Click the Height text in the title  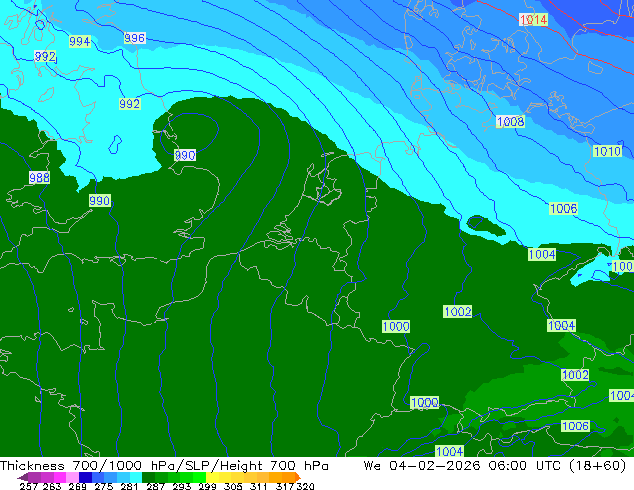click(241, 466)
